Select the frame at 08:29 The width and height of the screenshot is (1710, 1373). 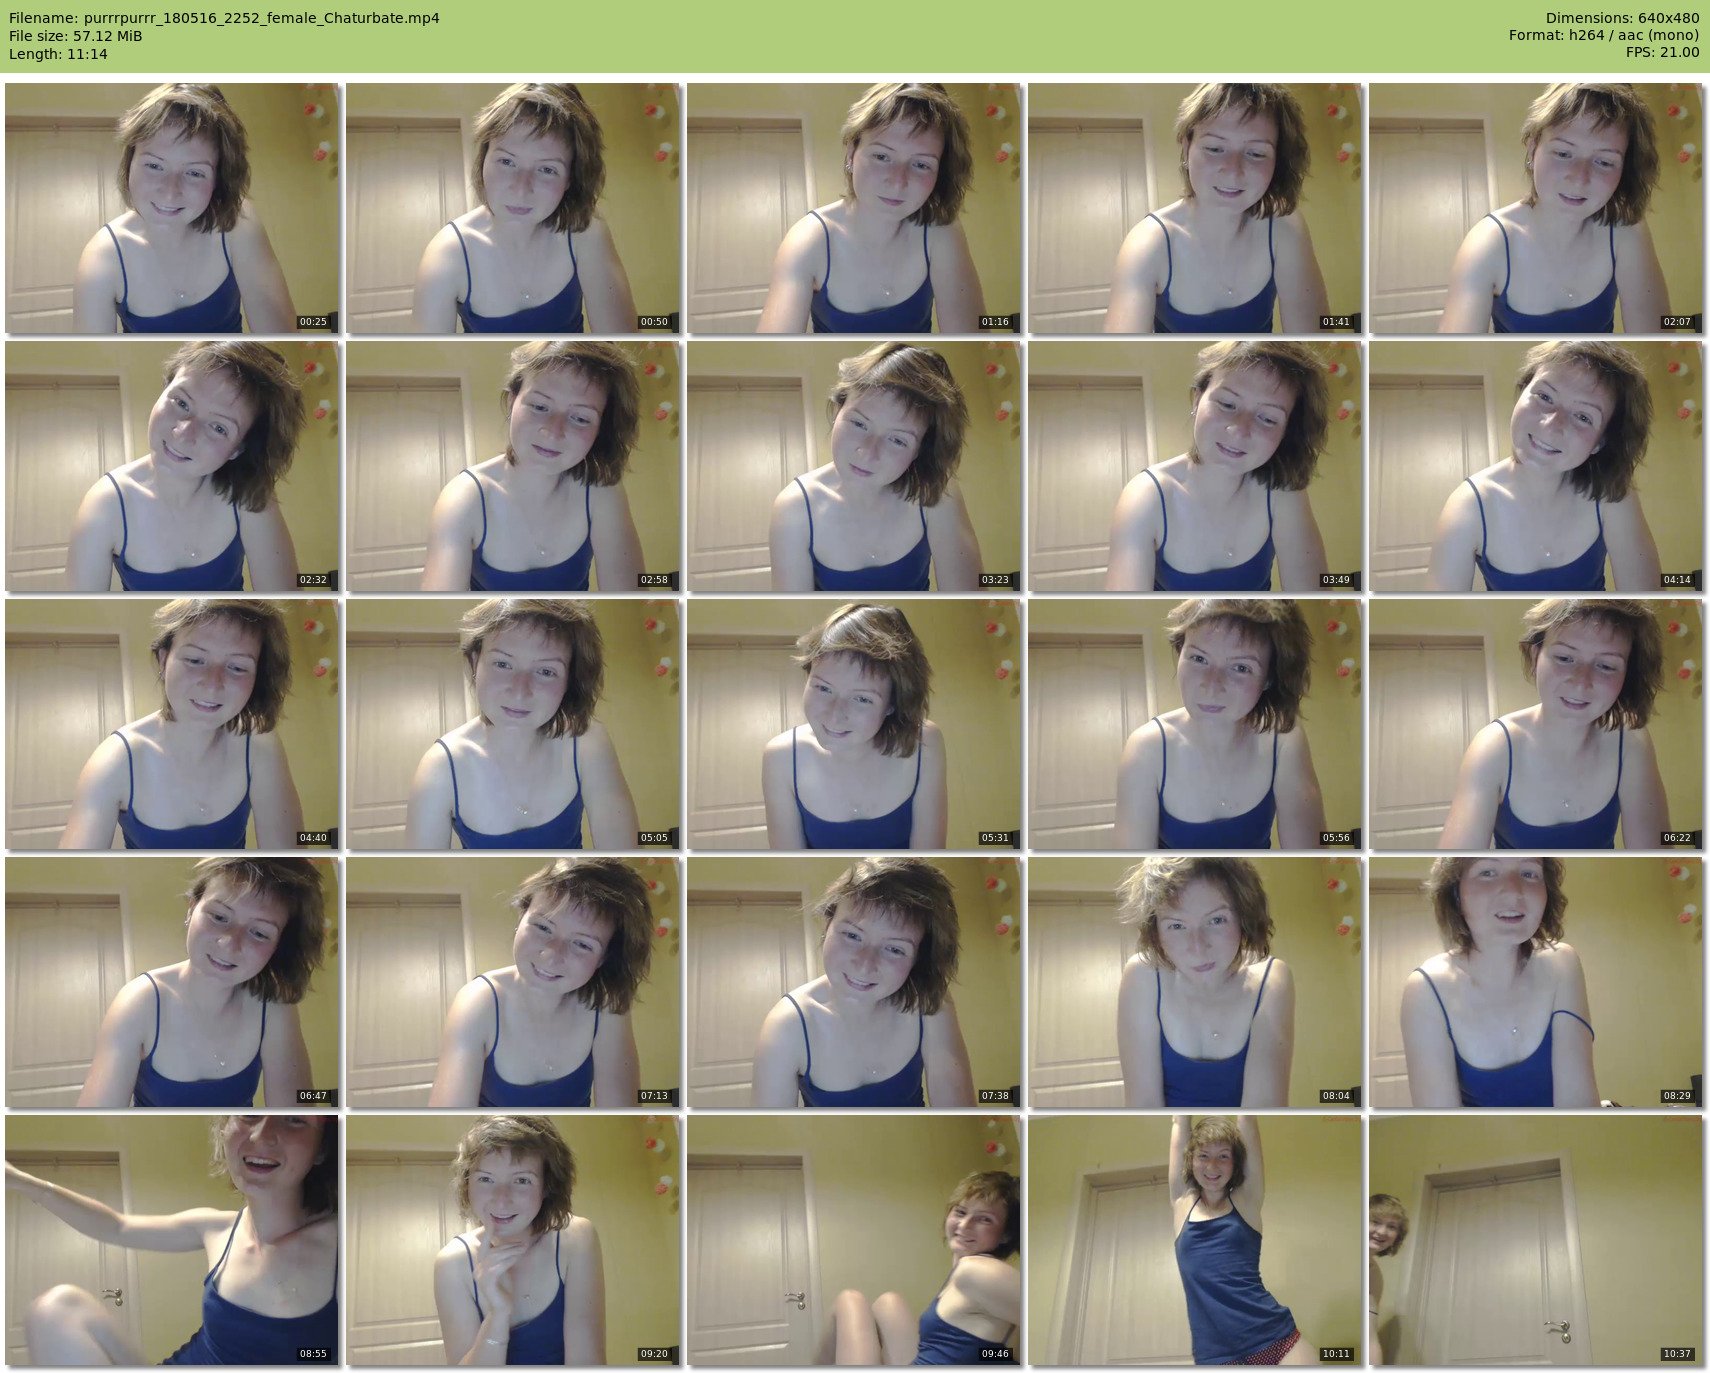pyautogui.click(x=1536, y=982)
